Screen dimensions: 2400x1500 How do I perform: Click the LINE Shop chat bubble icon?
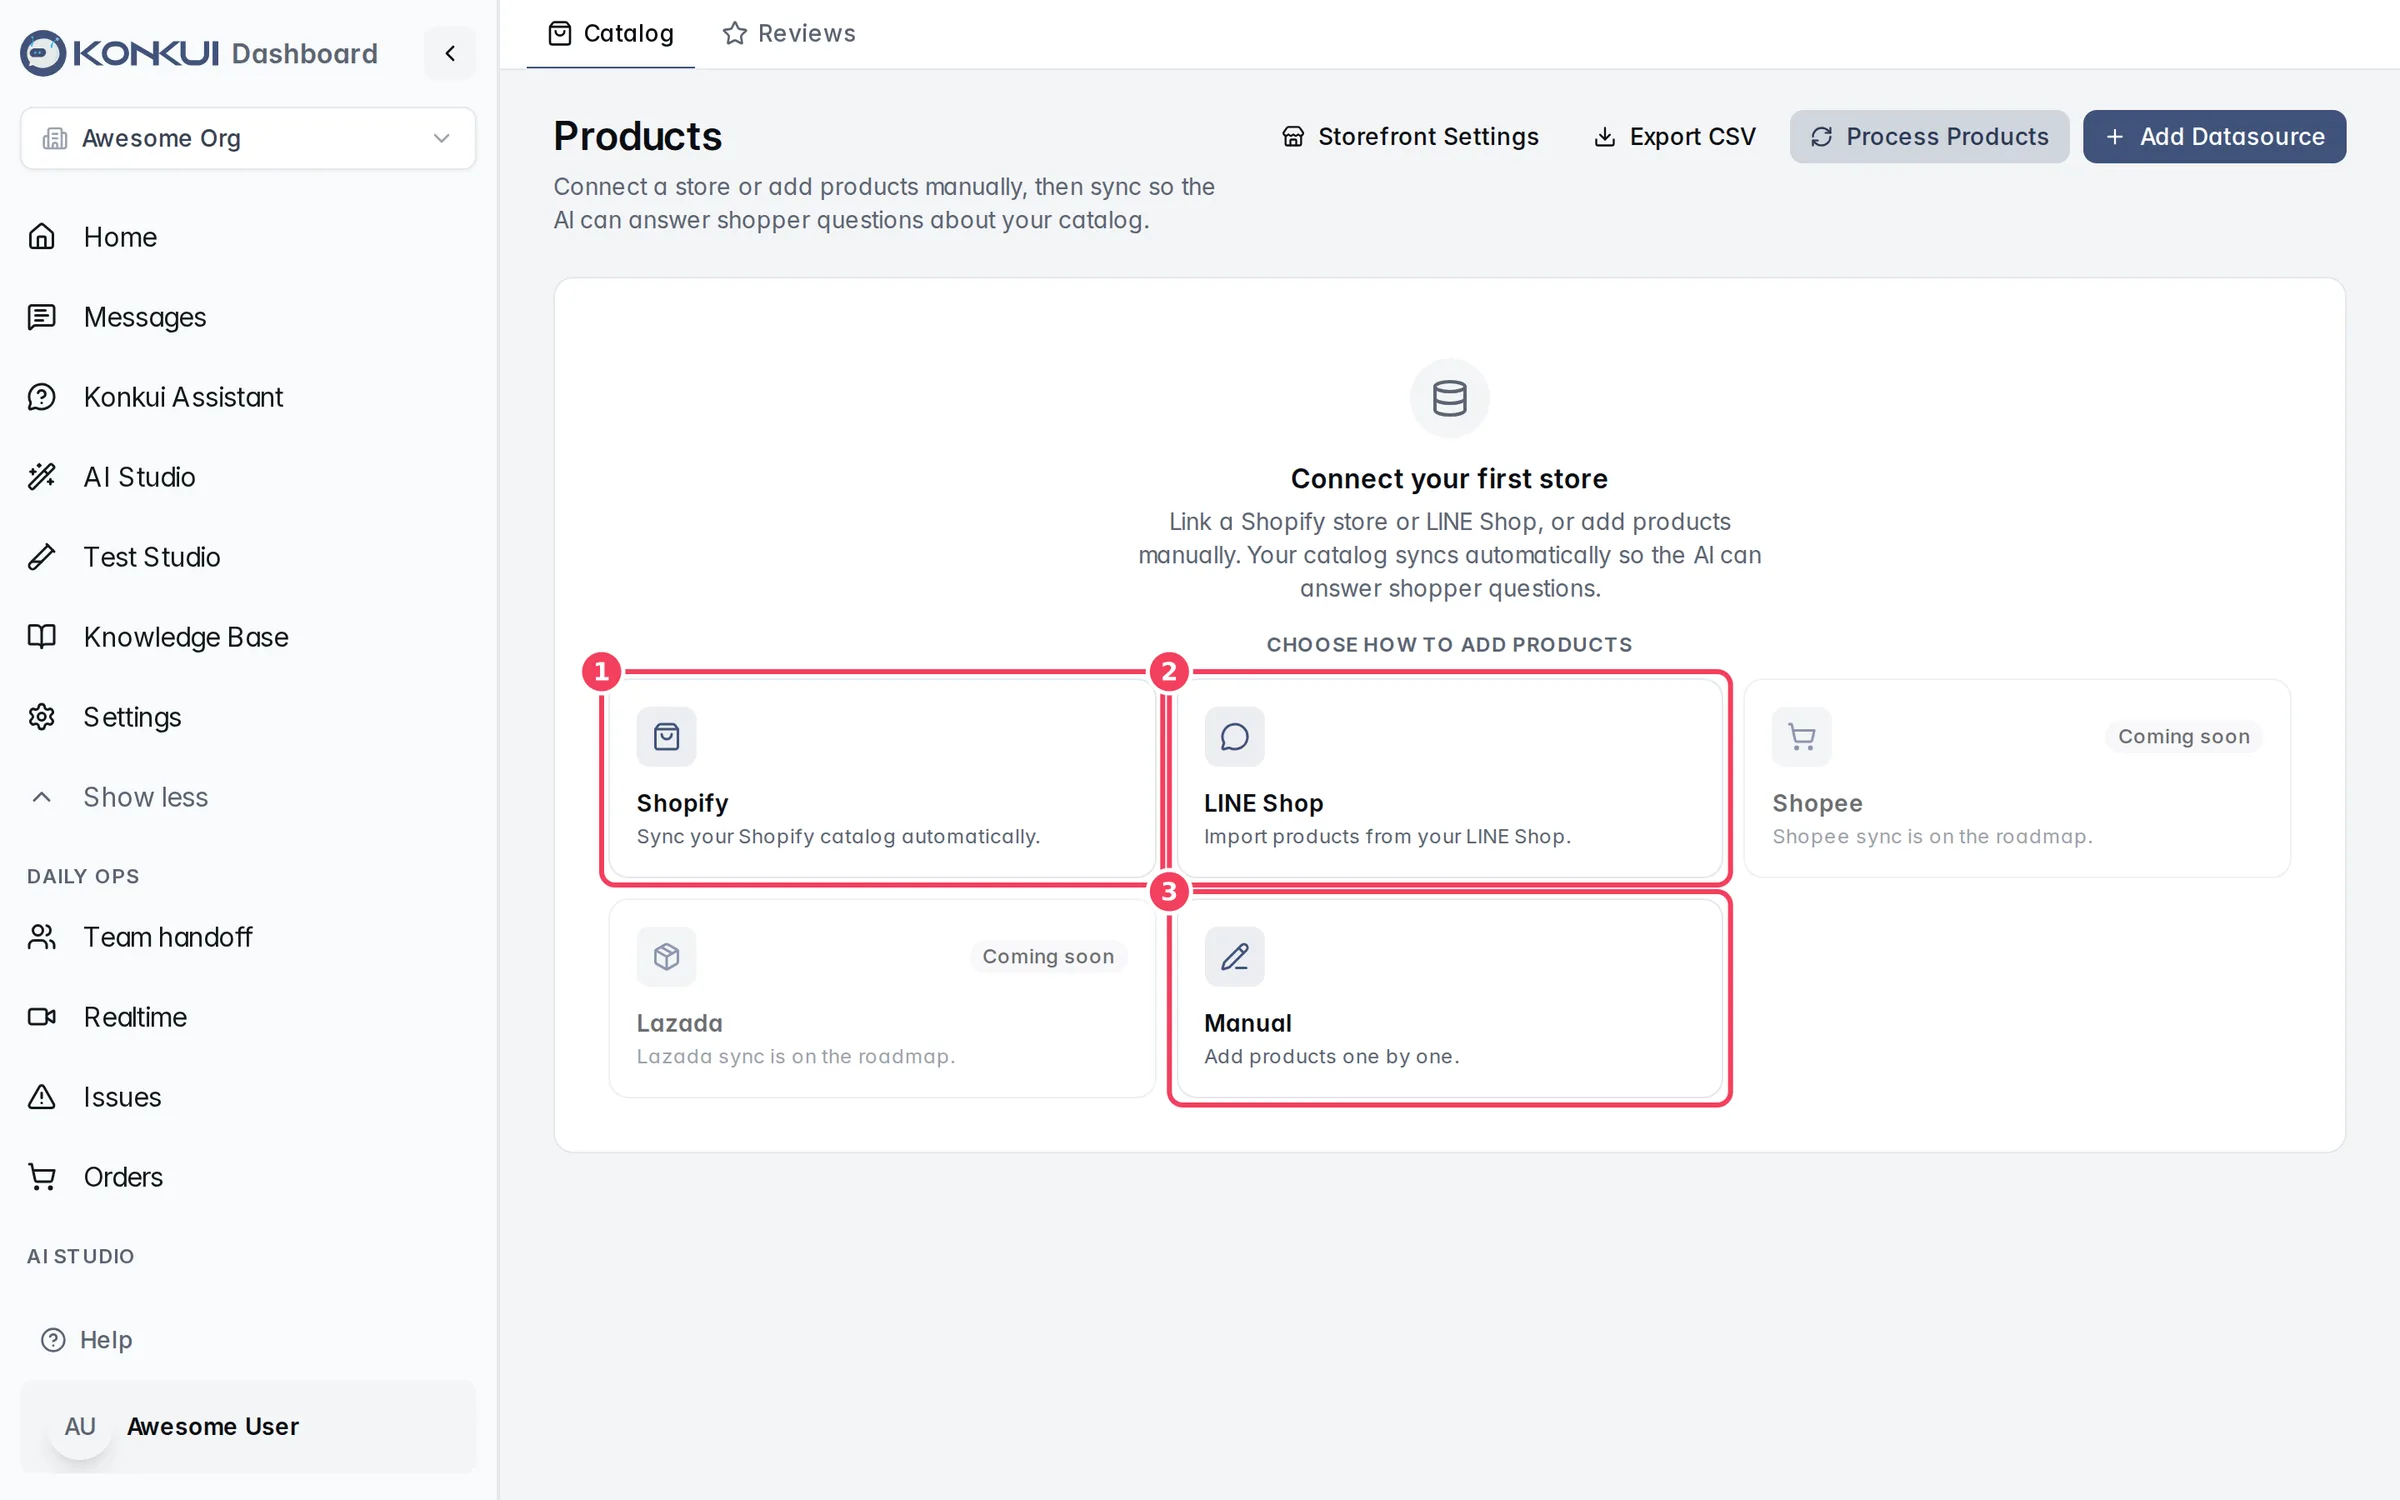1235,737
